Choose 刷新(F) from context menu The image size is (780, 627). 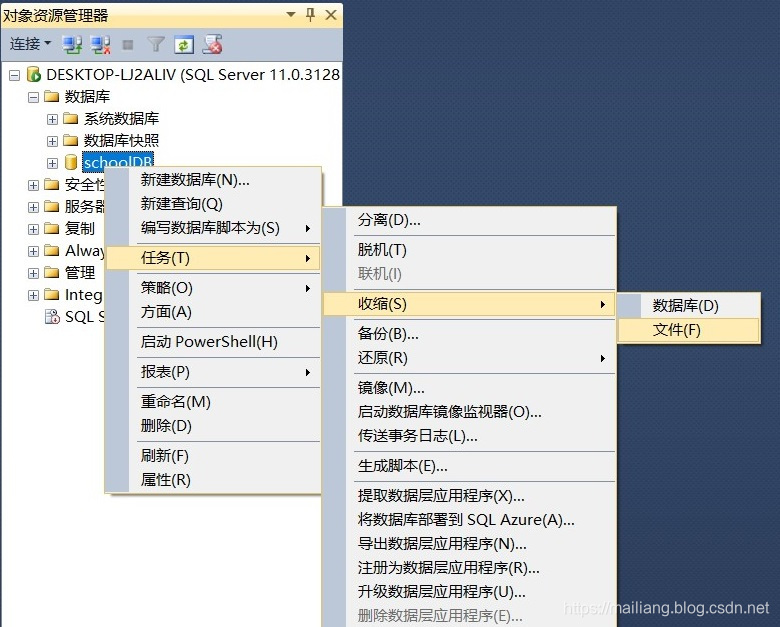click(213, 456)
